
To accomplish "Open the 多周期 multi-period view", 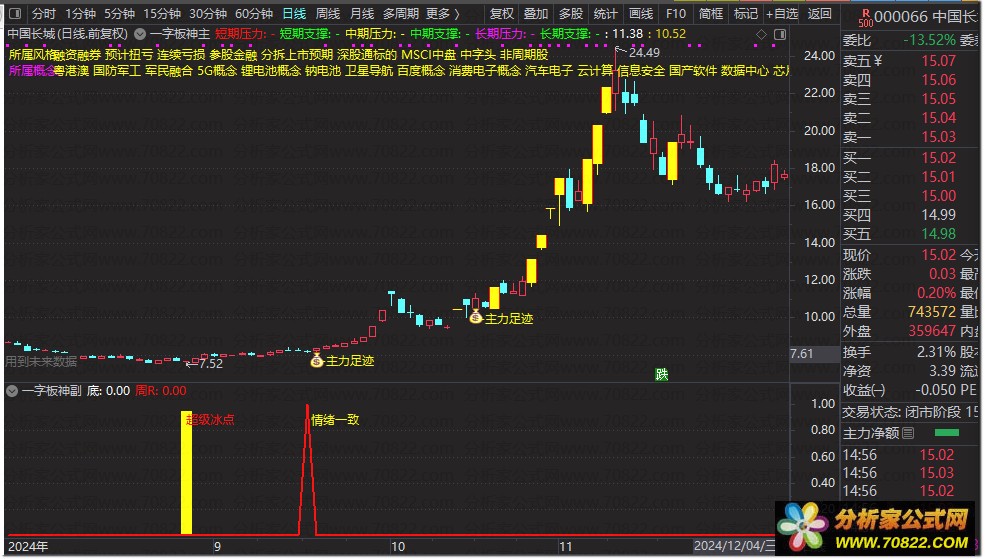I will pyautogui.click(x=401, y=13).
